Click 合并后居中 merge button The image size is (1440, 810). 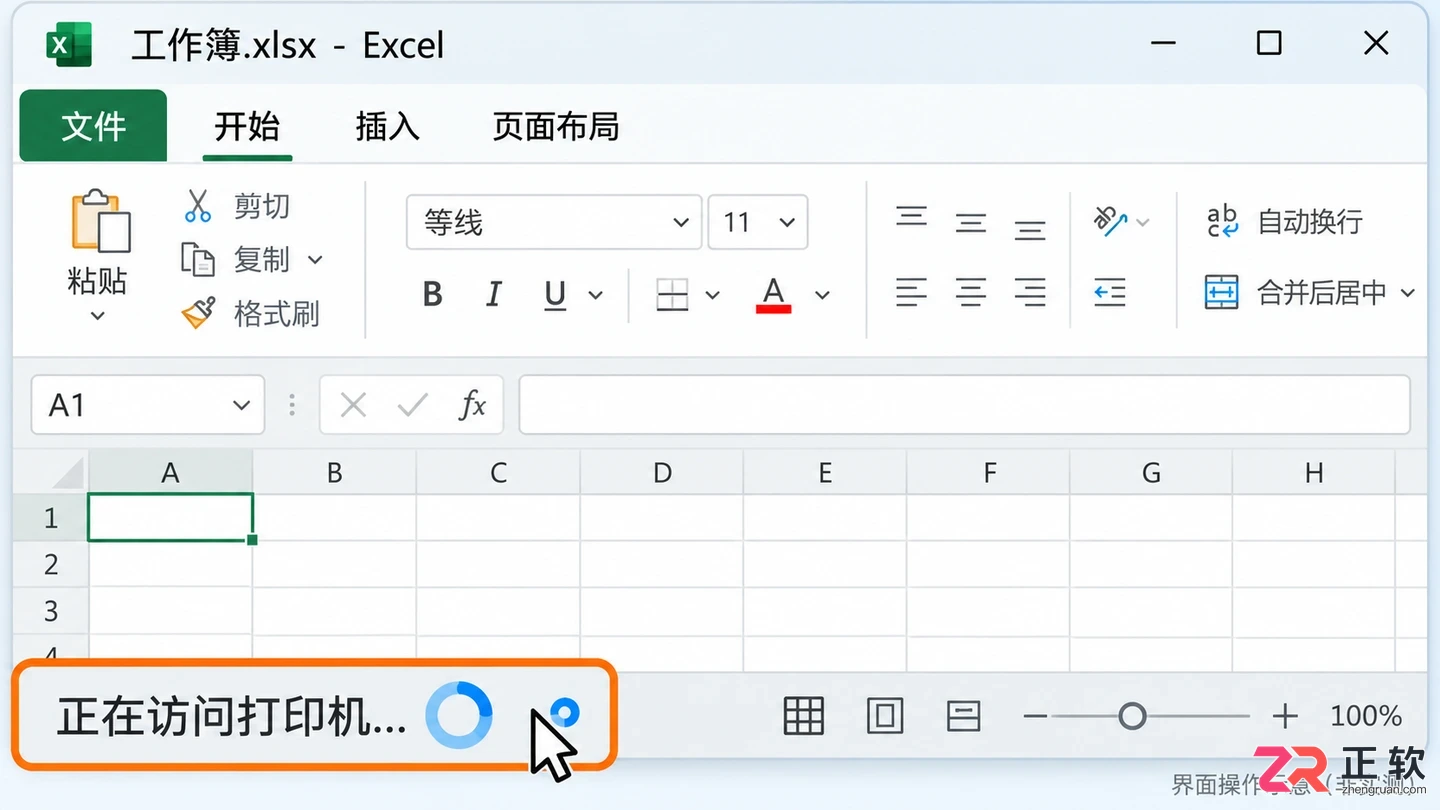pyautogui.click(x=1295, y=293)
